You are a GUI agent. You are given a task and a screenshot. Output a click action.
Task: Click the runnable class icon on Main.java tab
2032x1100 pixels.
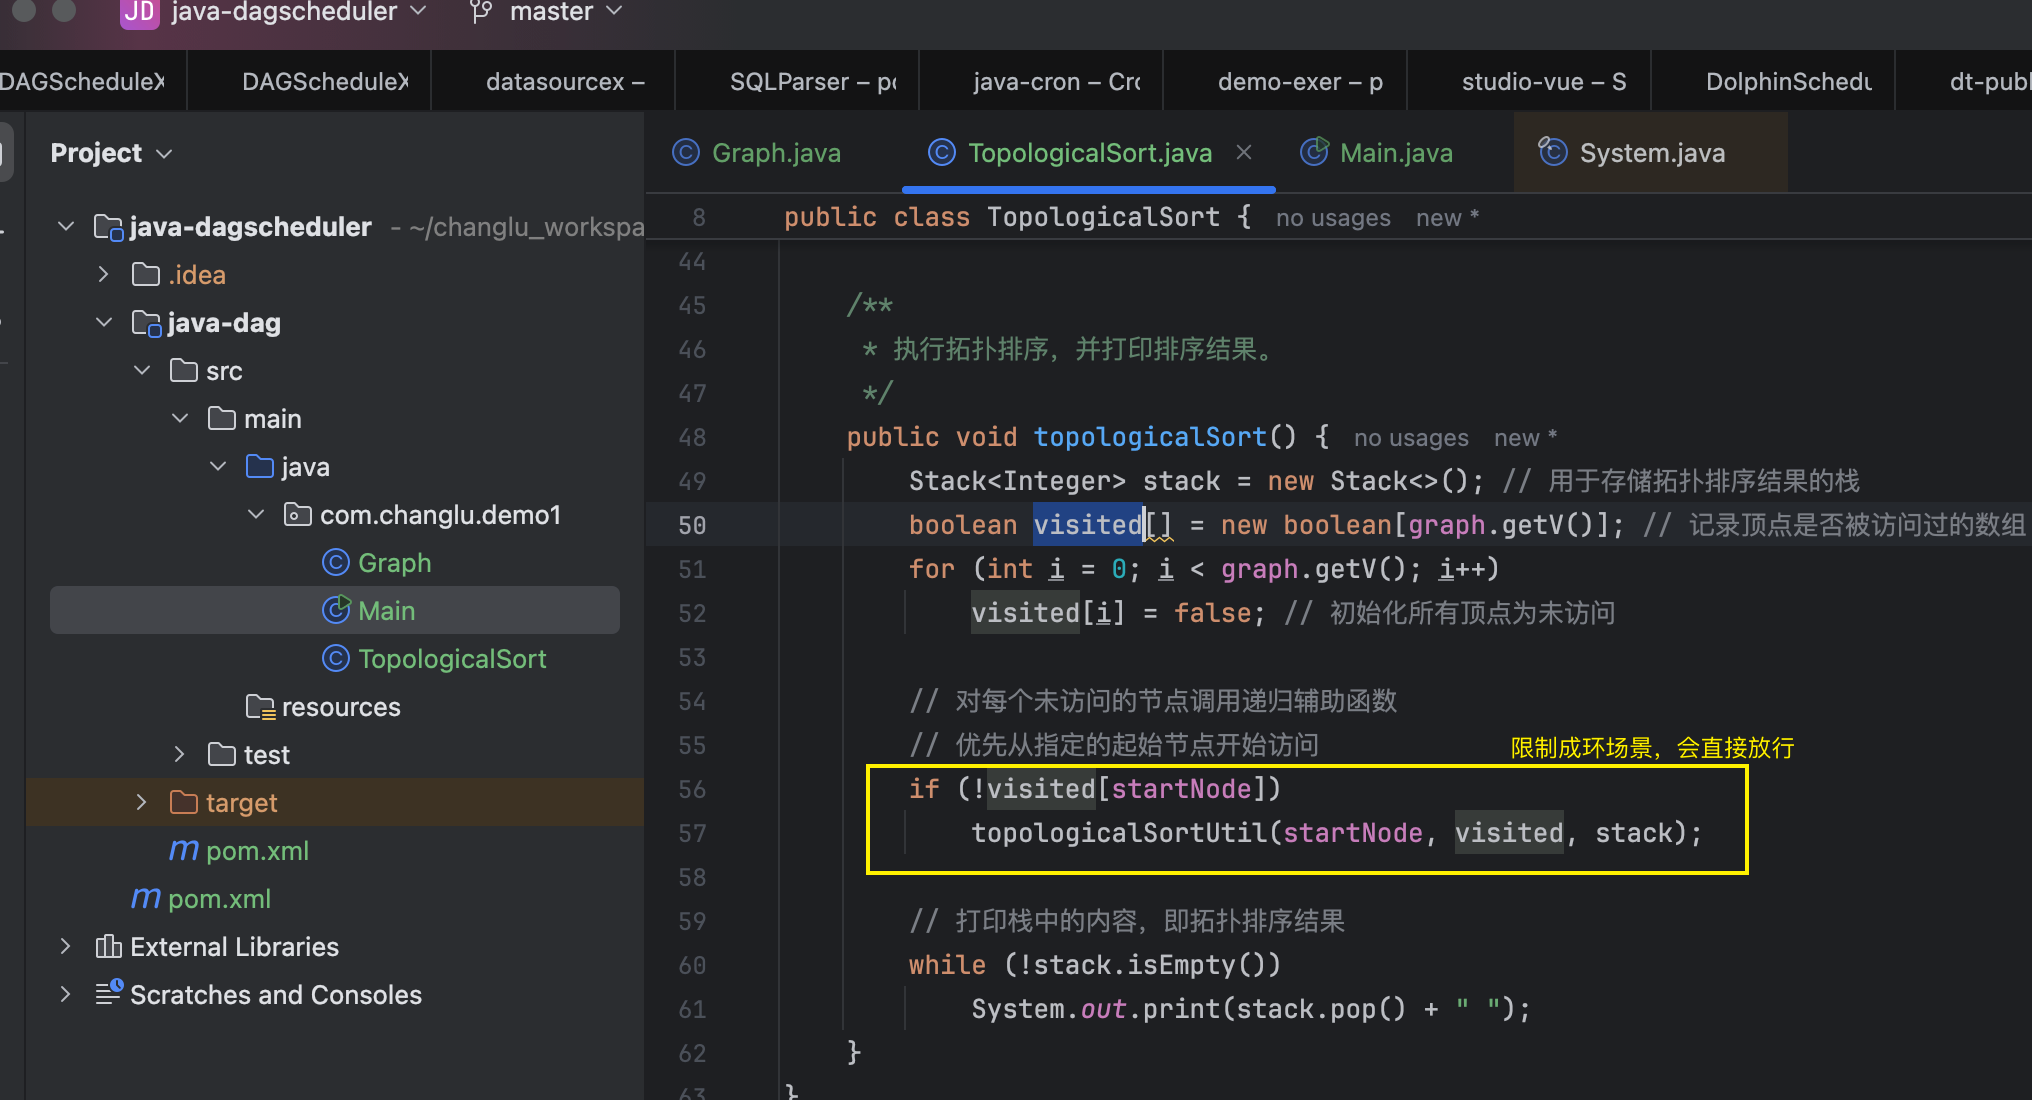tap(1314, 152)
